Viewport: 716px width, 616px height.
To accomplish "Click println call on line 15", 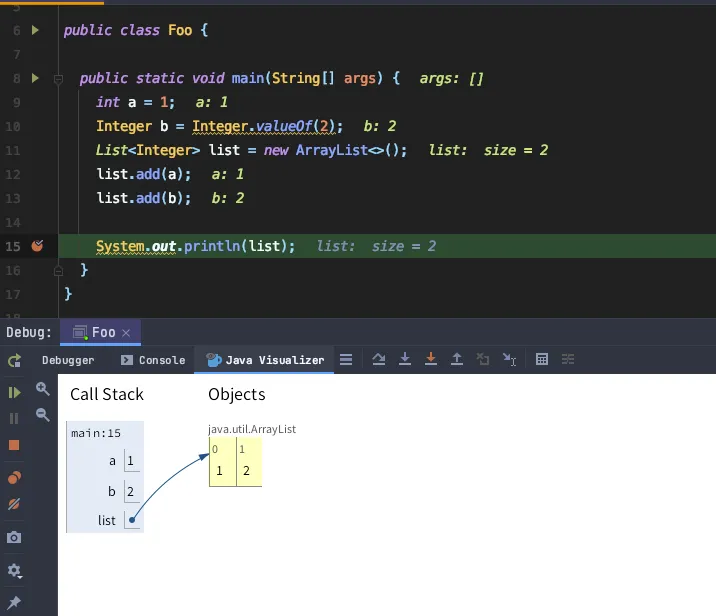I will coord(211,246).
